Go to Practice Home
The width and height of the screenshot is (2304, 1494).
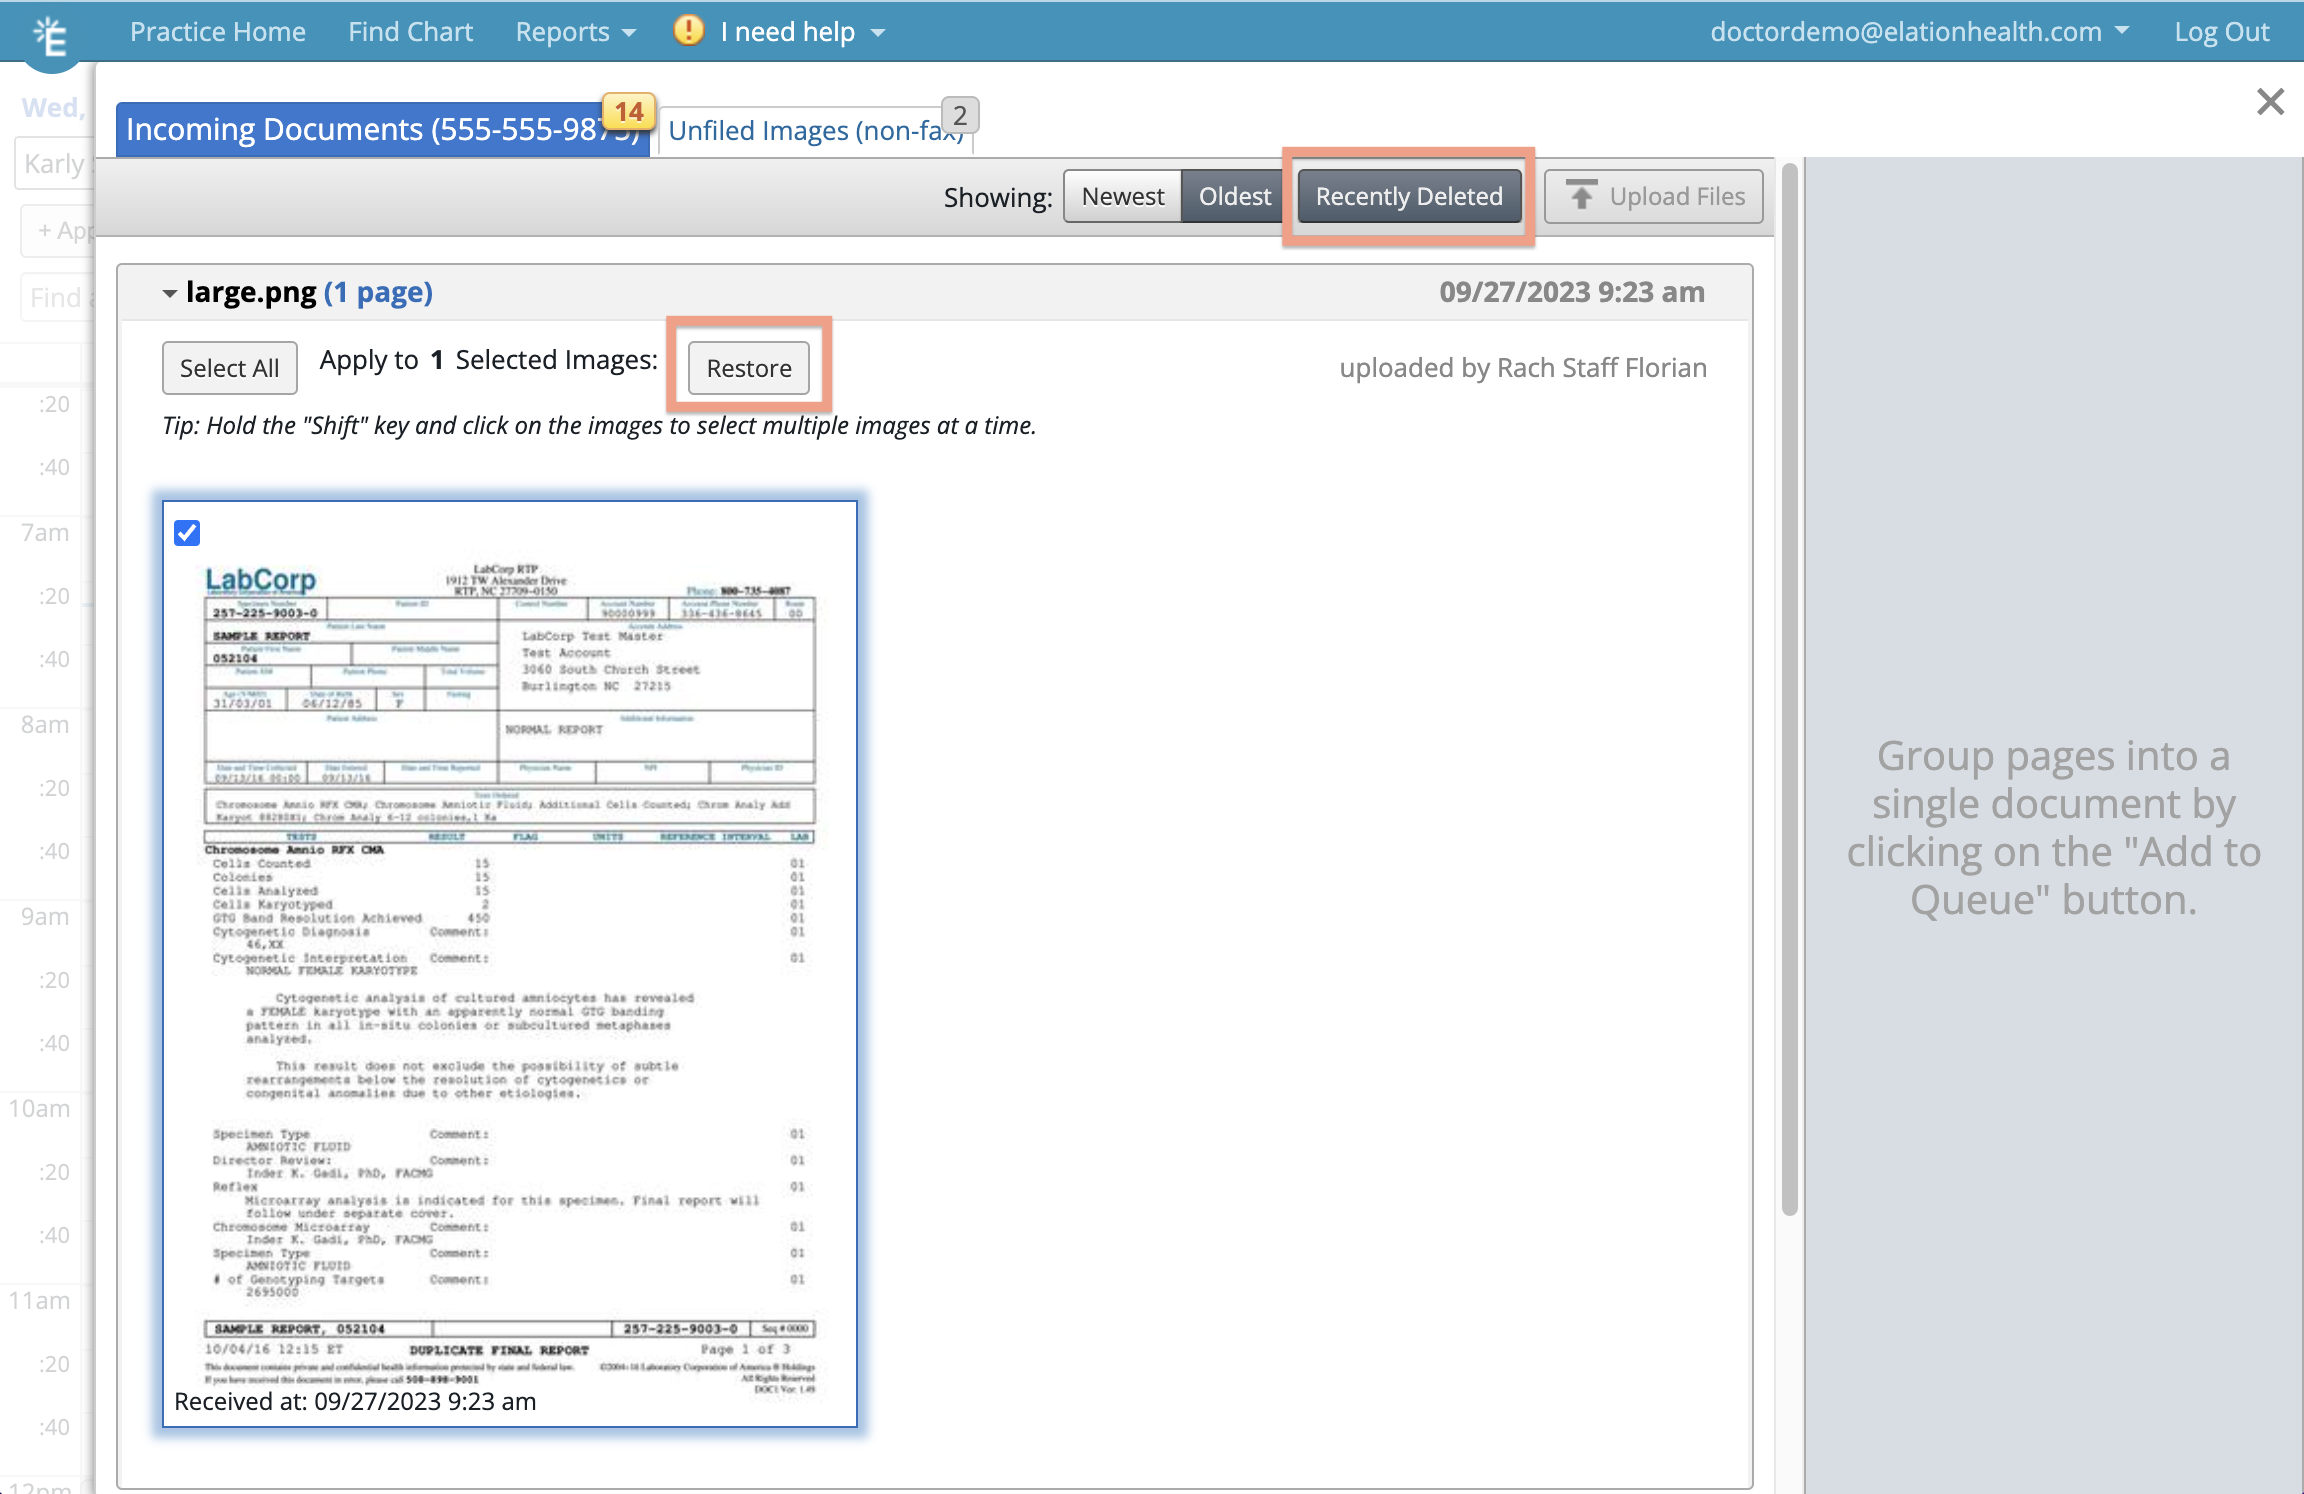click(218, 32)
